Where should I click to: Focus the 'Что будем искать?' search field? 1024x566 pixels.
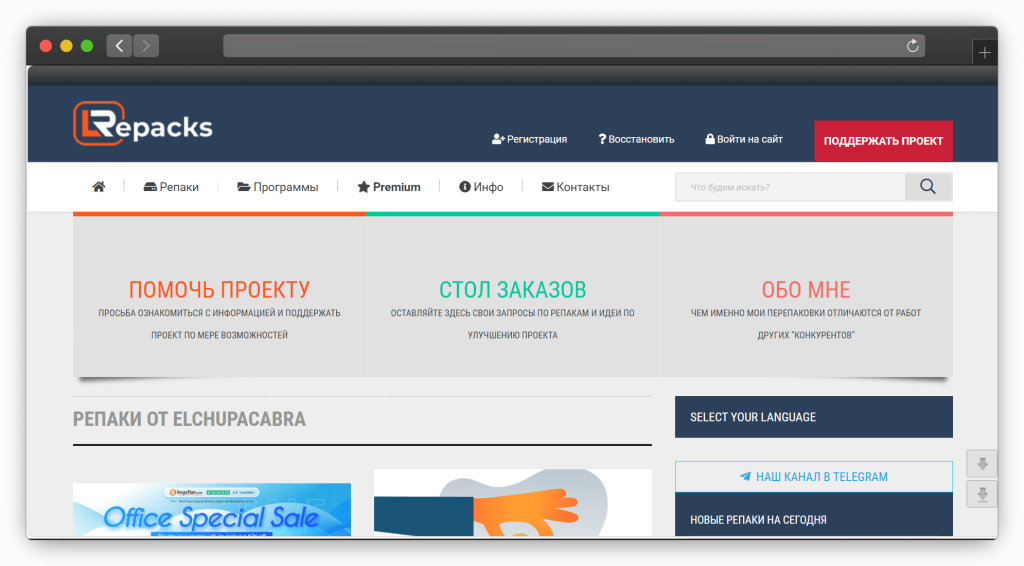coord(790,187)
